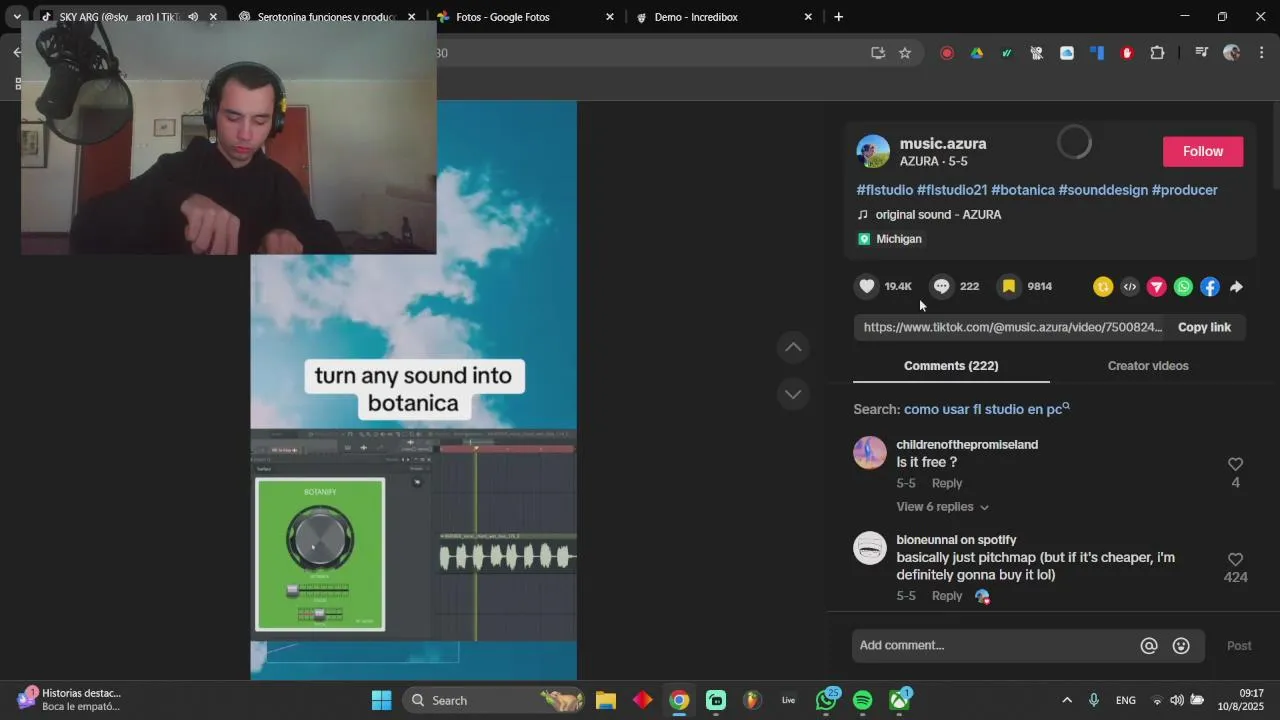Mute the SKY ARG TikTok tab audio
1280x720 pixels.
[x=193, y=17]
